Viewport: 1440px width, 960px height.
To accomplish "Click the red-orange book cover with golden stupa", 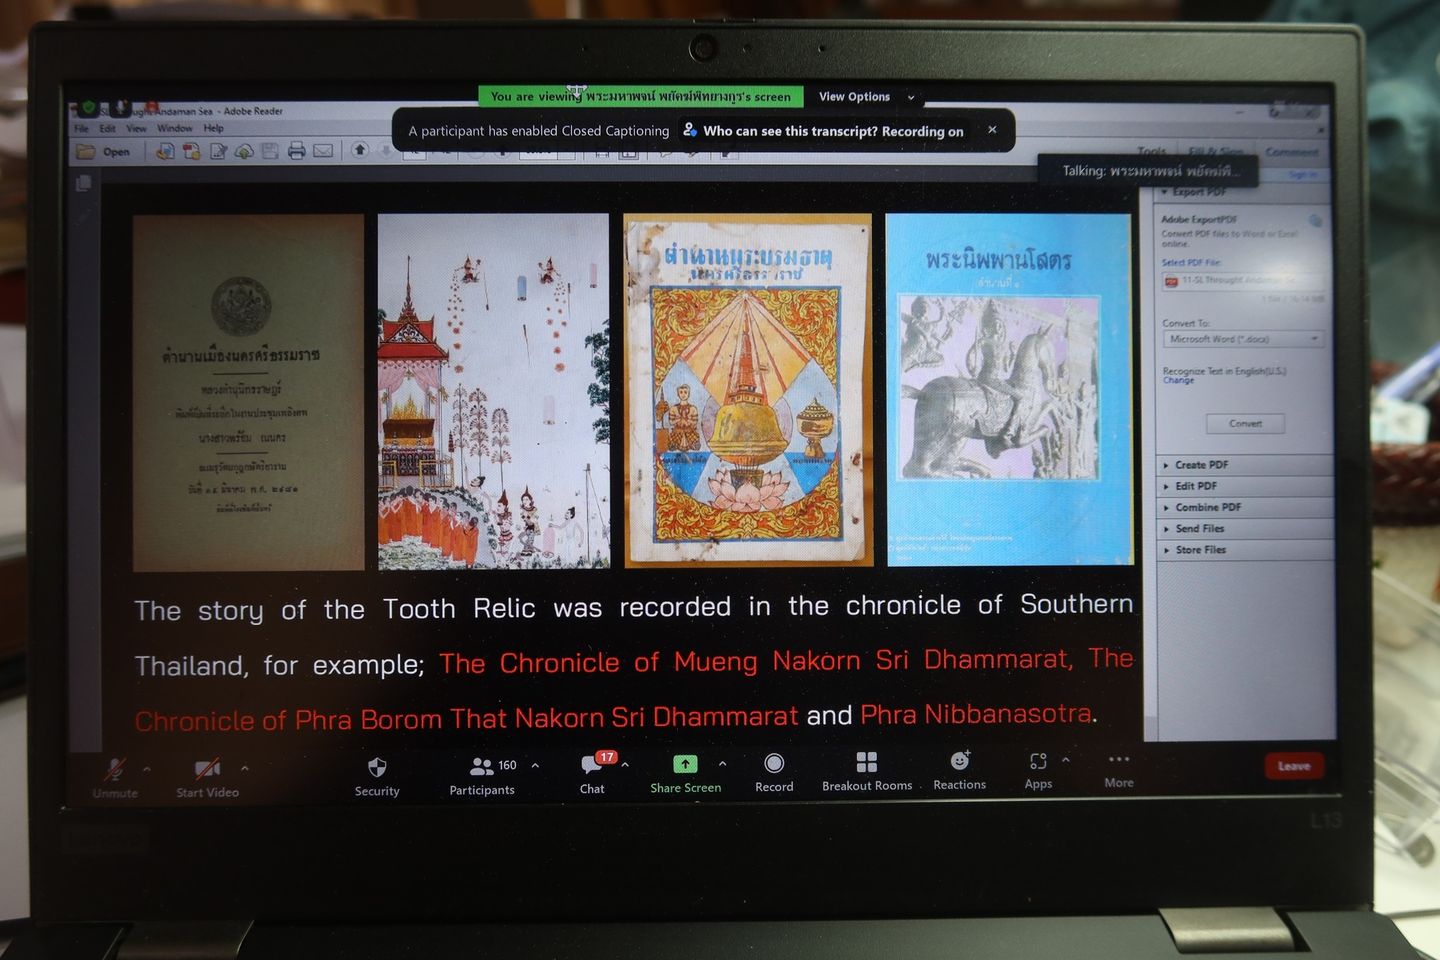I will (x=748, y=390).
